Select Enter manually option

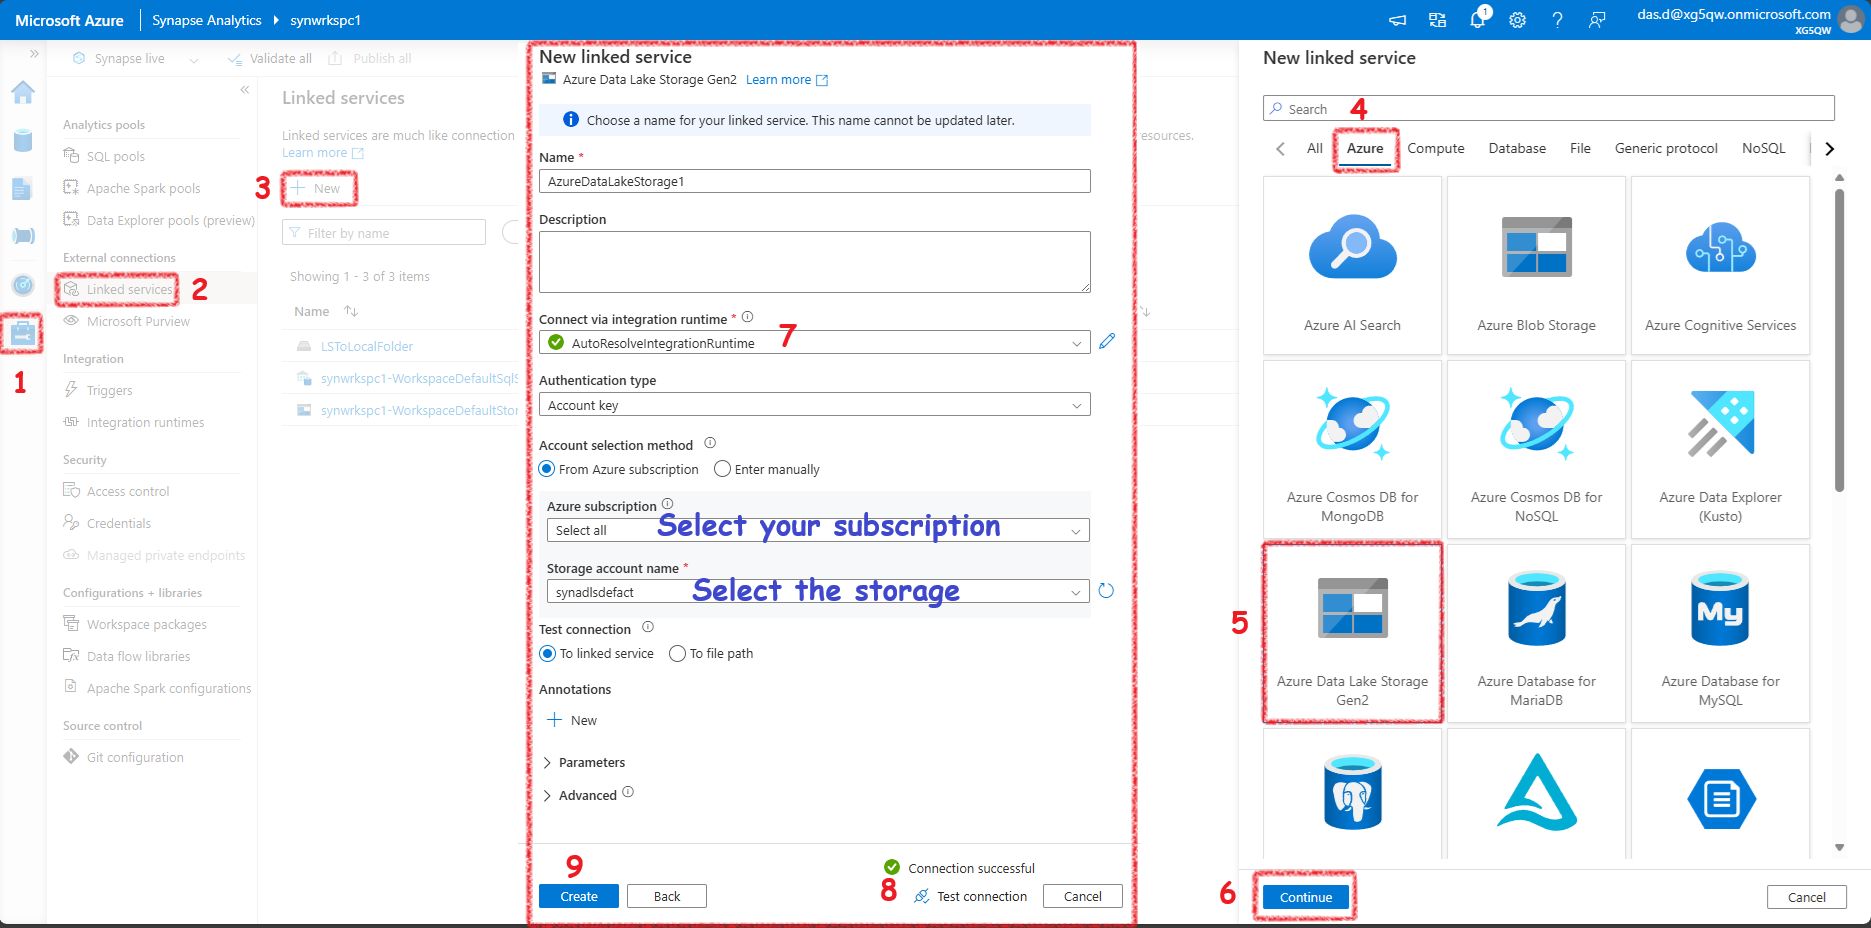click(722, 469)
